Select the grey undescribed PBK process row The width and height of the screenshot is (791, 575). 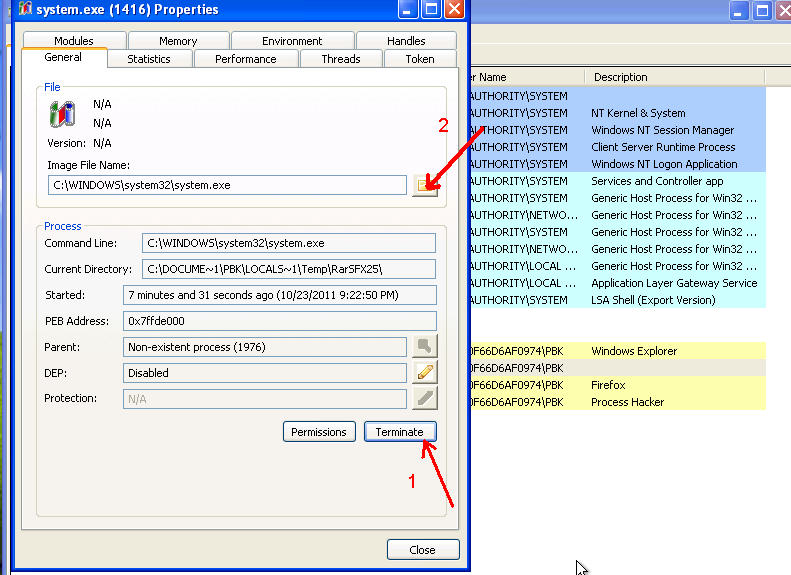tap(618, 368)
